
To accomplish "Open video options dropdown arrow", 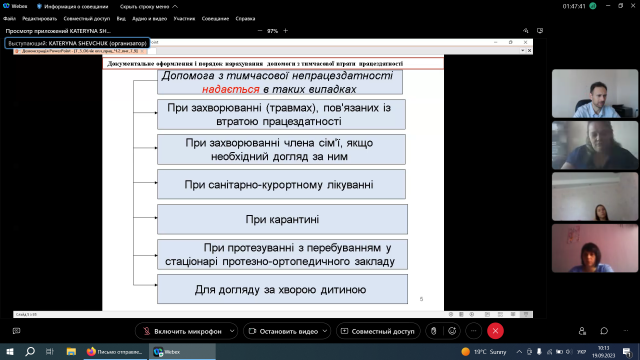I will point(325,331).
